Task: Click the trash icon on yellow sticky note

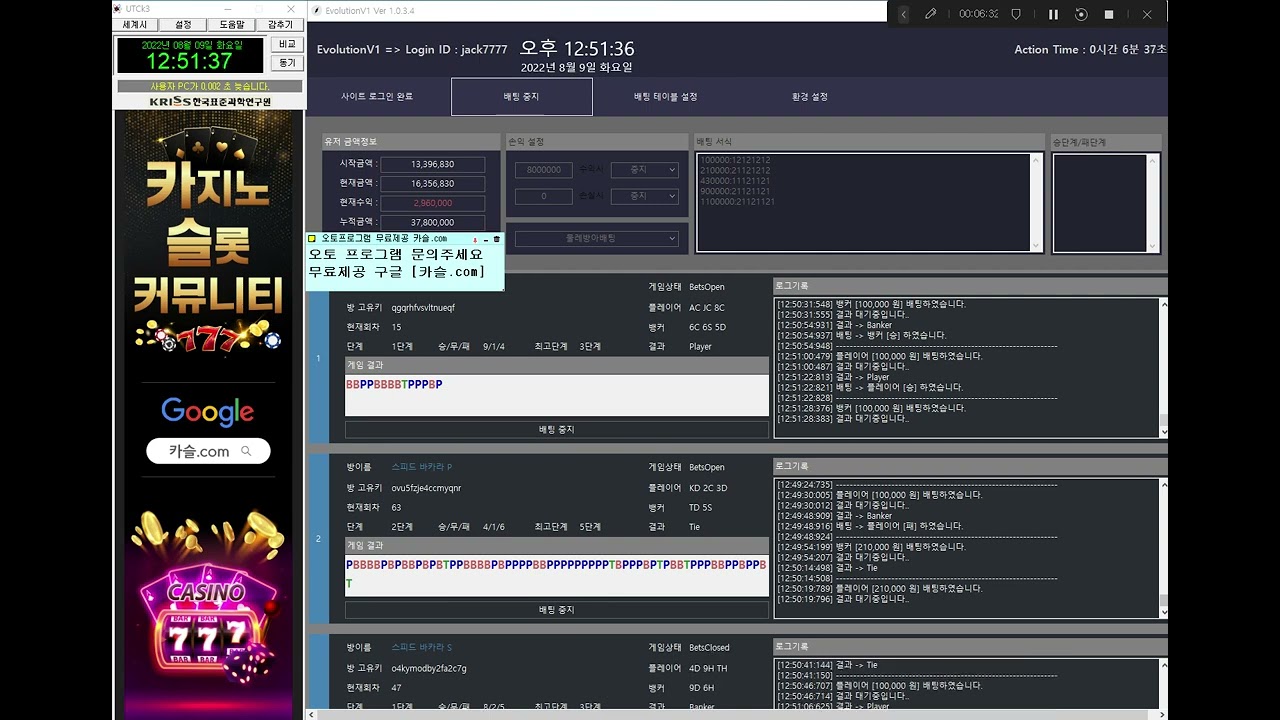Action: pyautogui.click(x=497, y=239)
